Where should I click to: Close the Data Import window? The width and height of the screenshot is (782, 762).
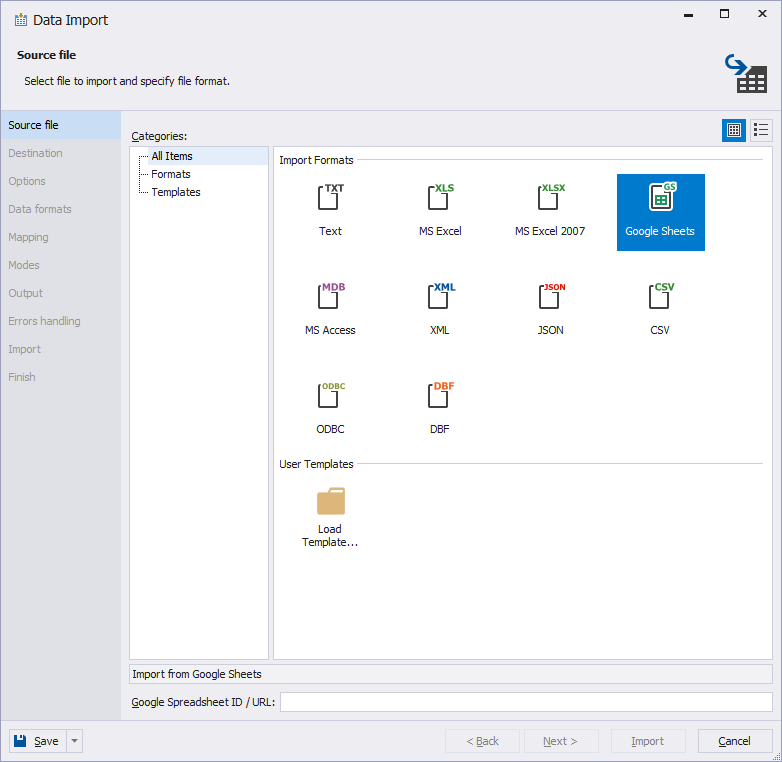pyautogui.click(x=762, y=14)
